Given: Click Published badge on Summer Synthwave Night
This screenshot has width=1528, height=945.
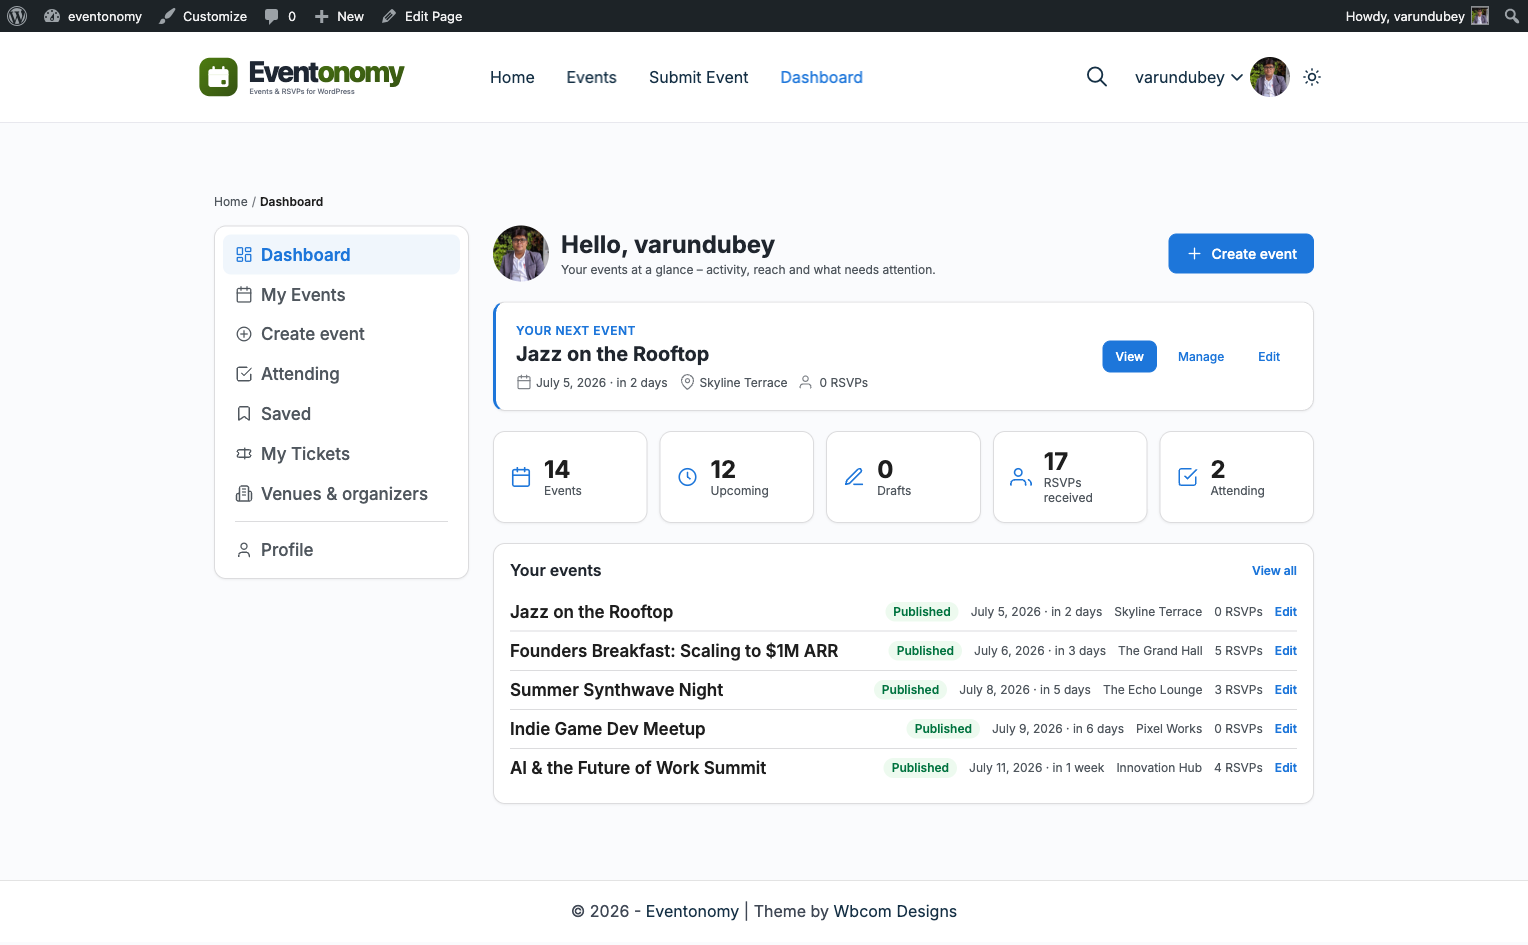Looking at the screenshot, I should pos(910,690).
